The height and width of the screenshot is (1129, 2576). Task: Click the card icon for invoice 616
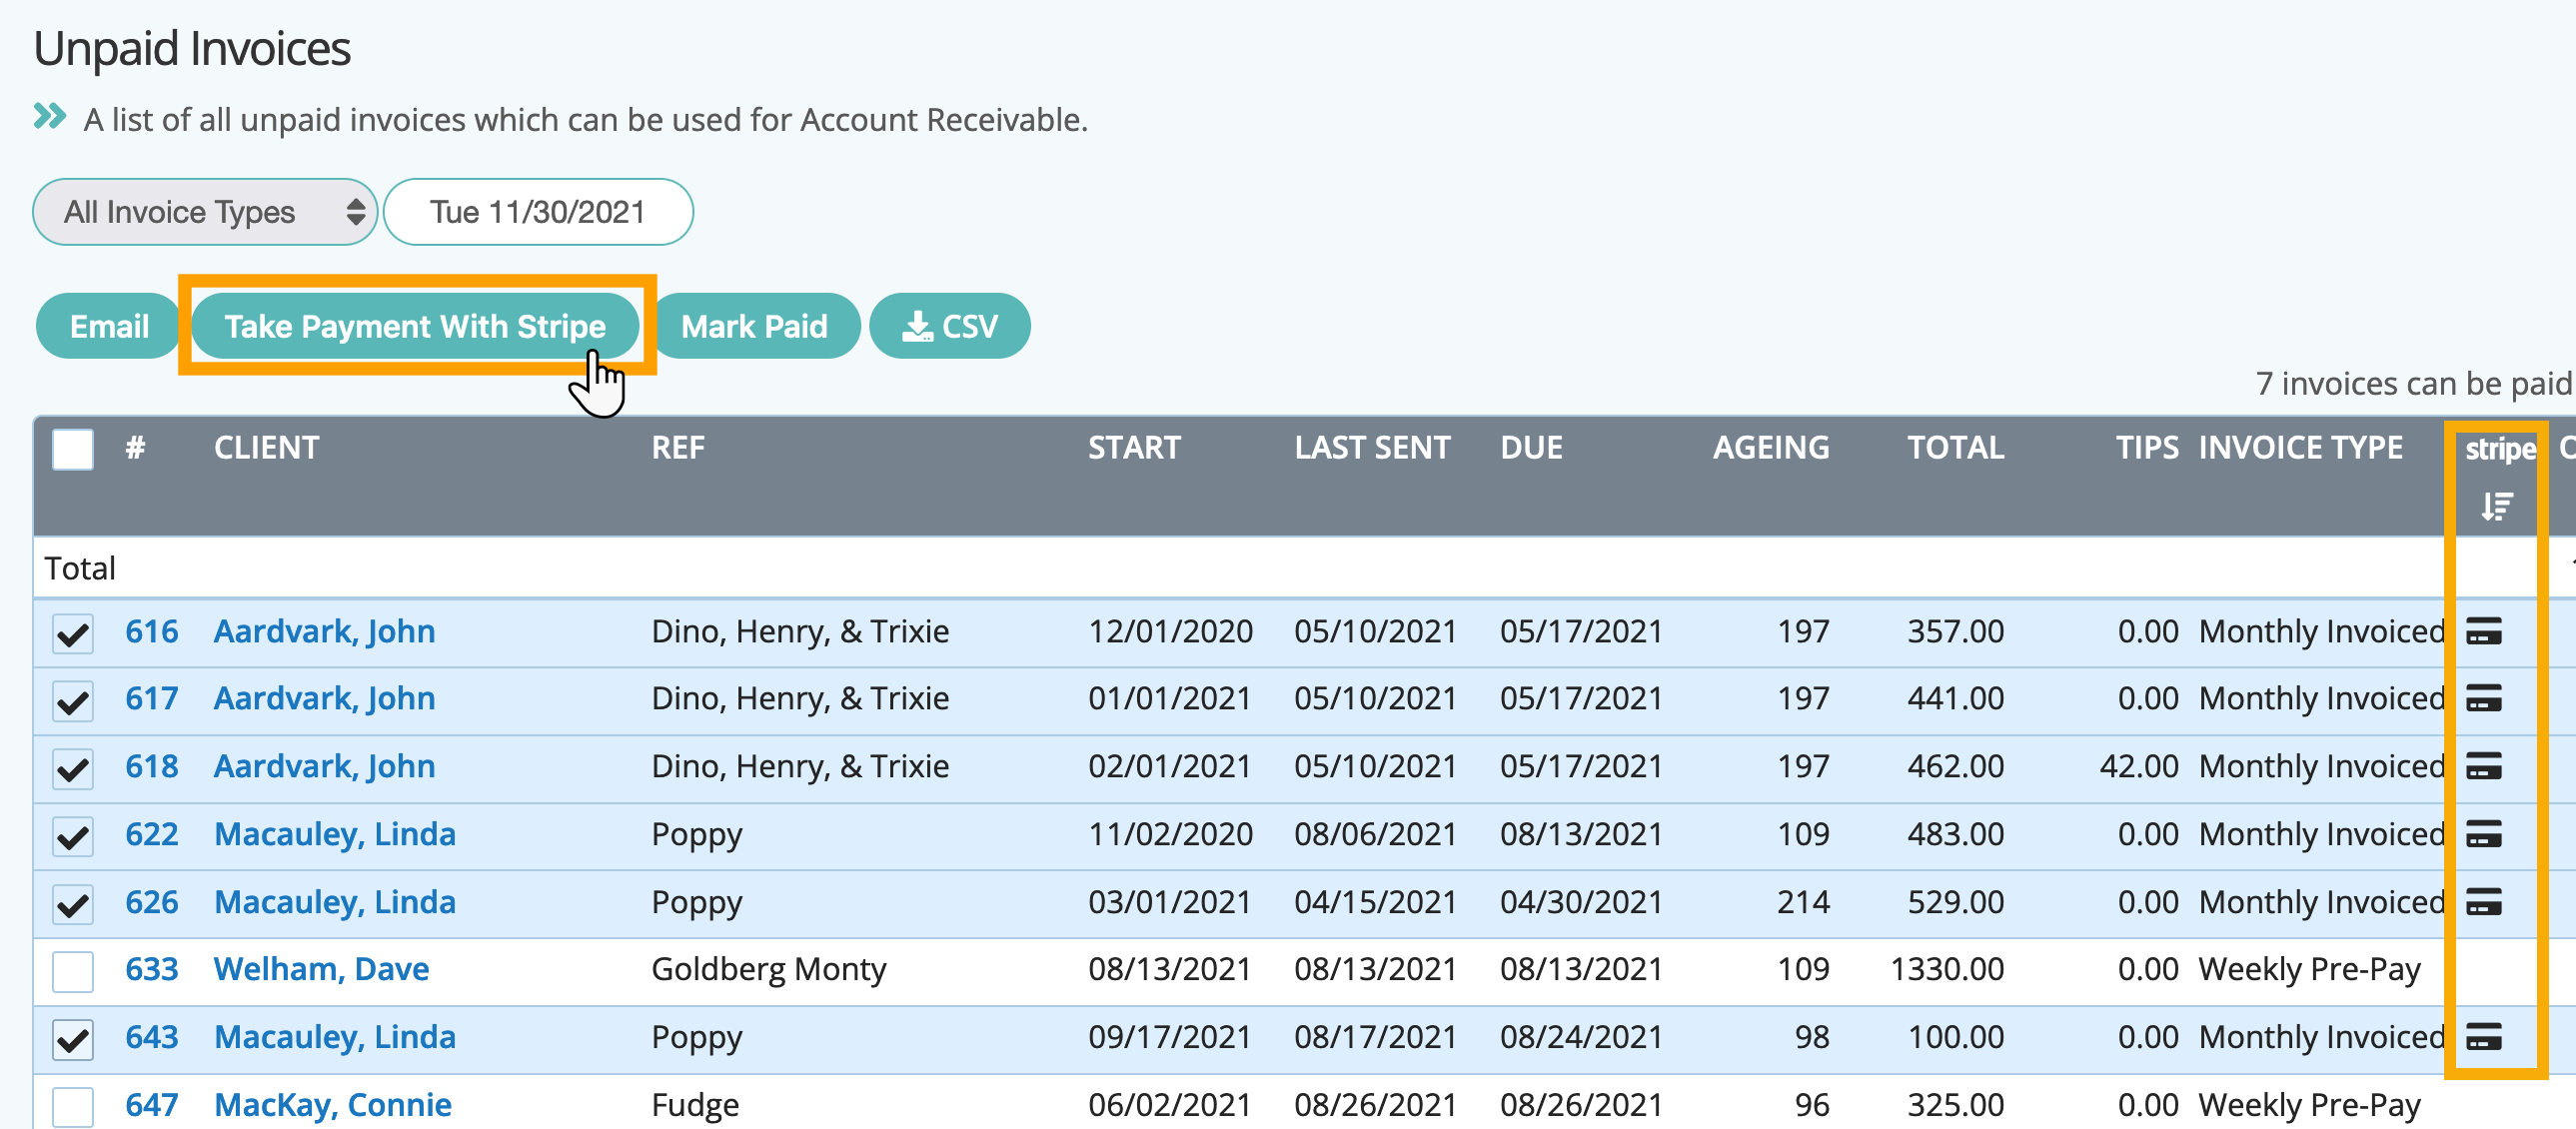click(2483, 631)
